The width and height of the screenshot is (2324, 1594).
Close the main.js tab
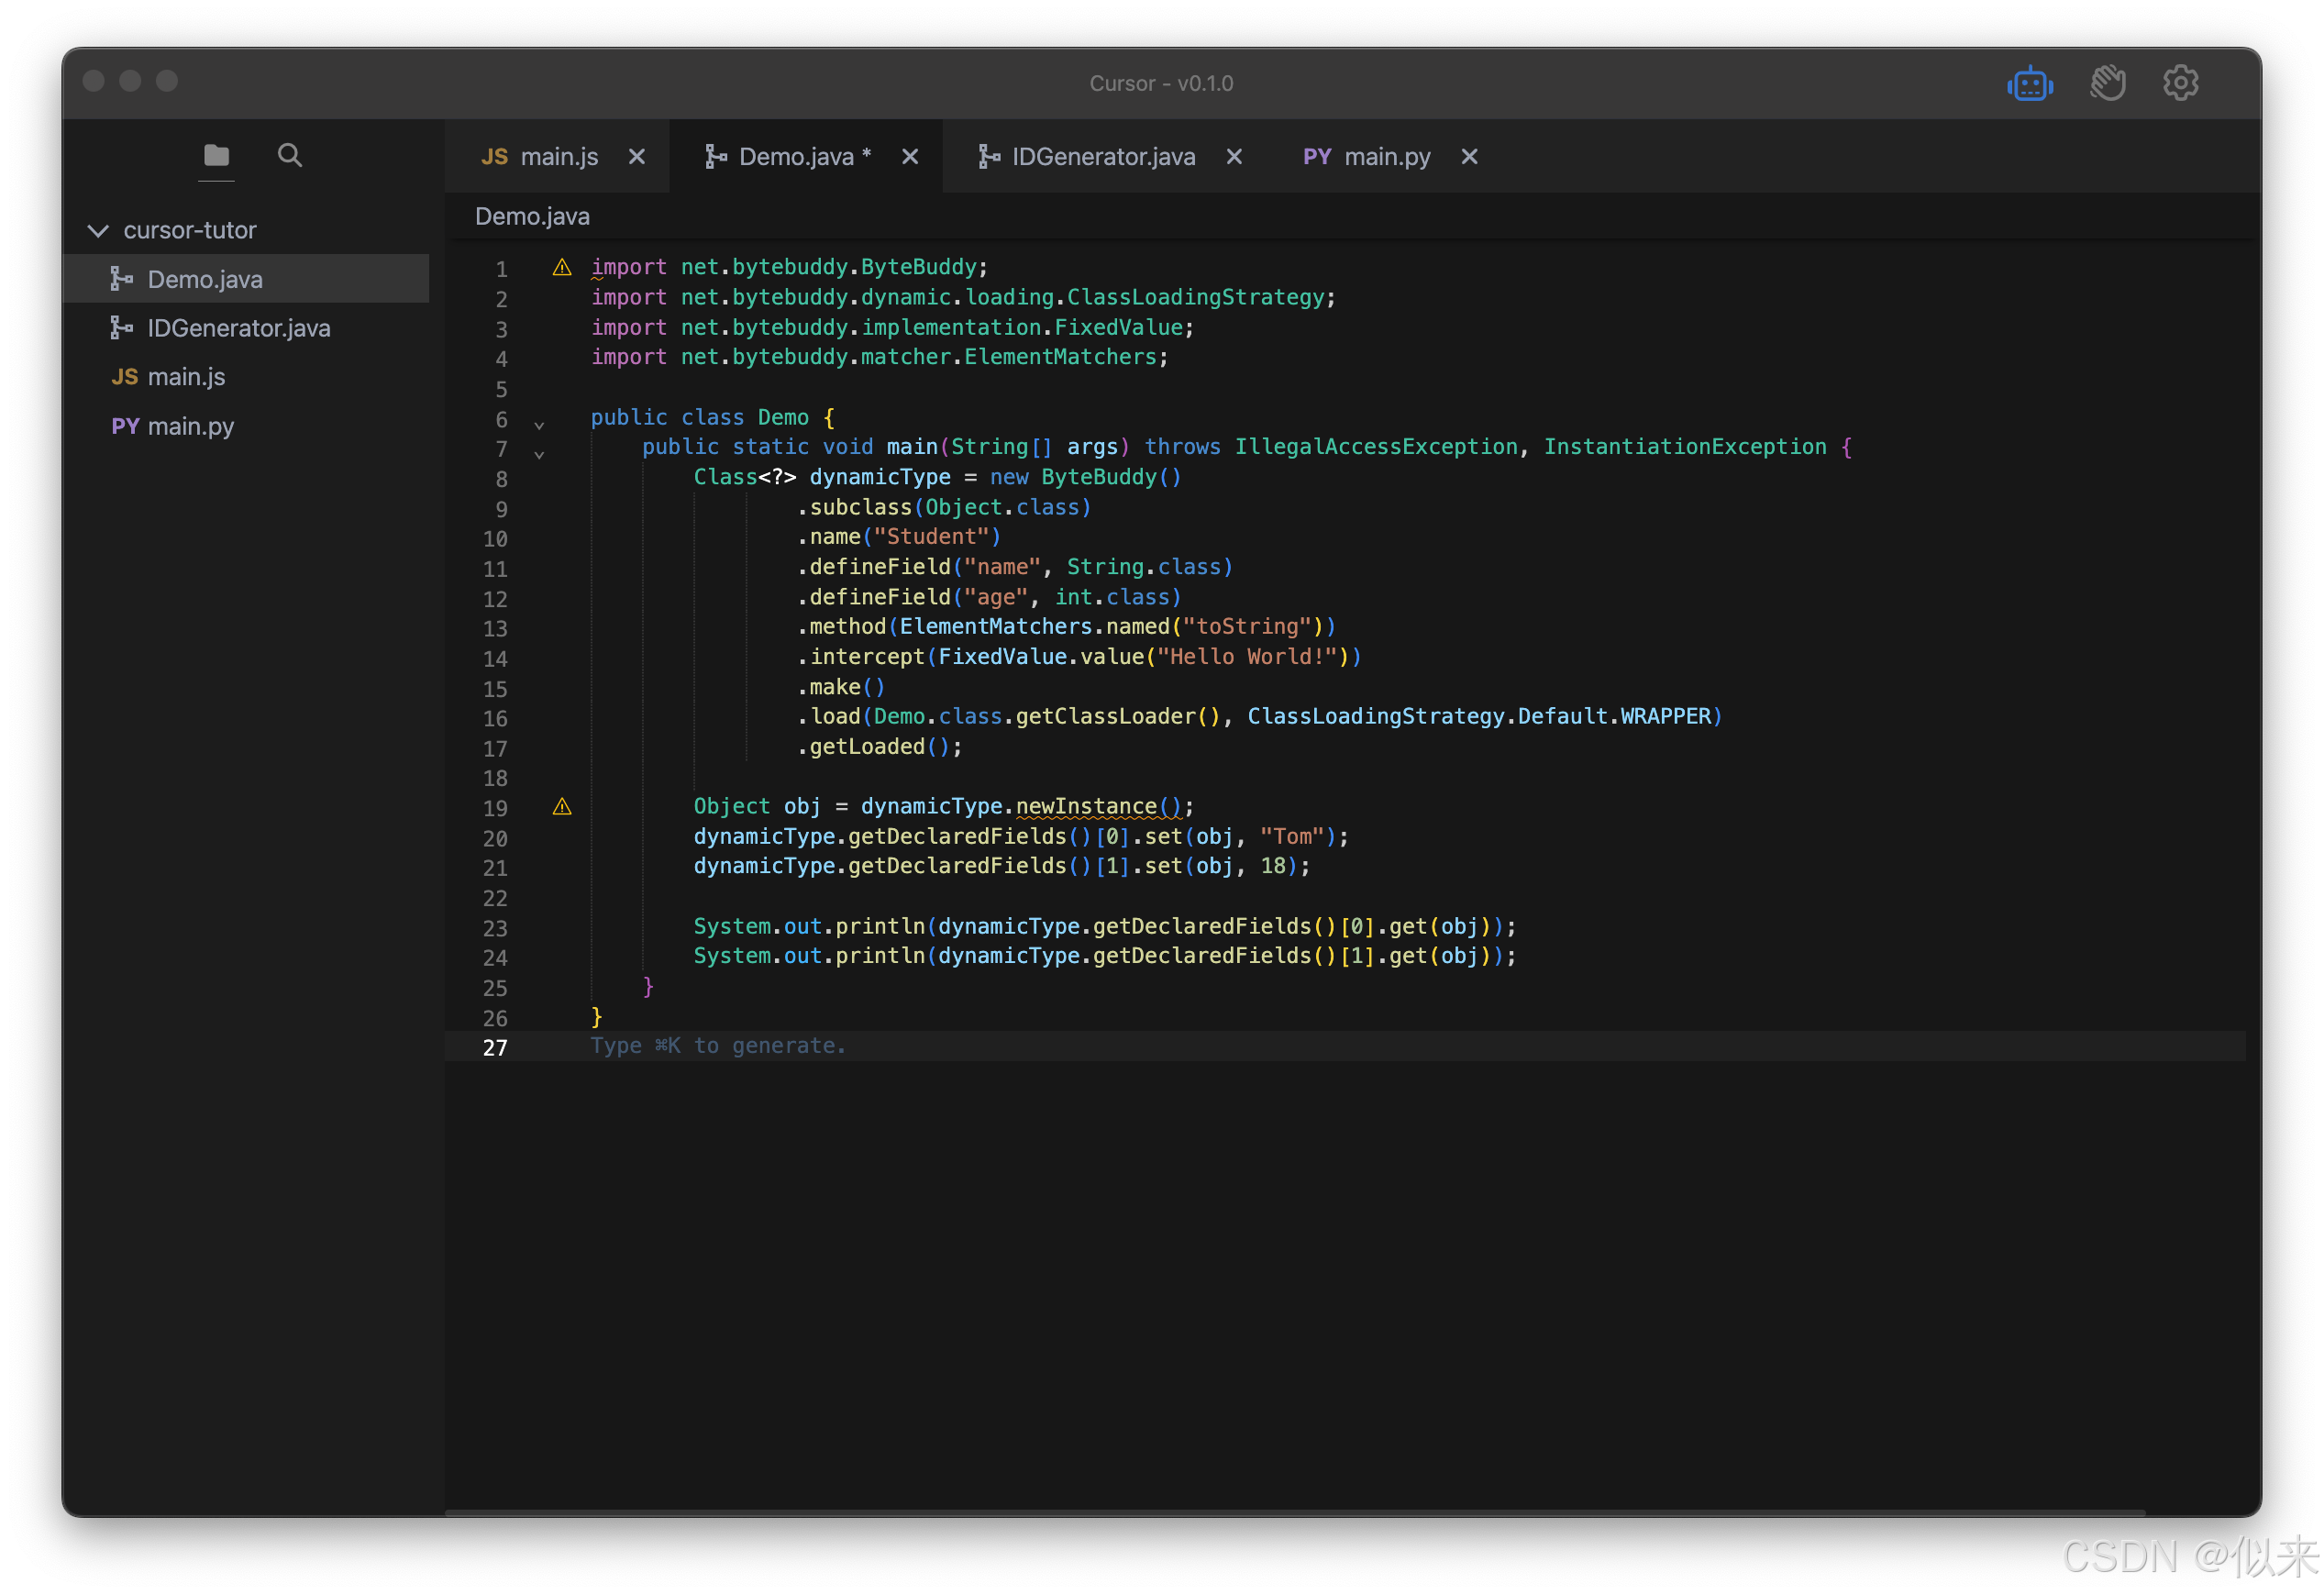coord(636,157)
